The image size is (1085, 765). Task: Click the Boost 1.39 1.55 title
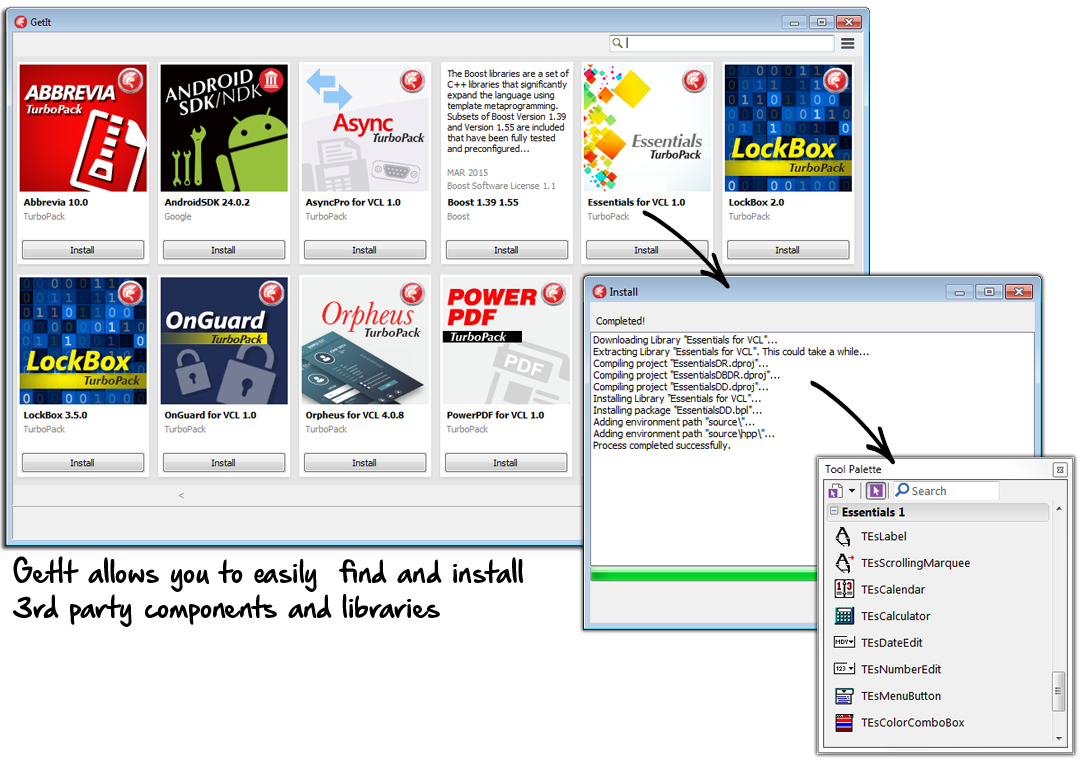[x=483, y=203]
